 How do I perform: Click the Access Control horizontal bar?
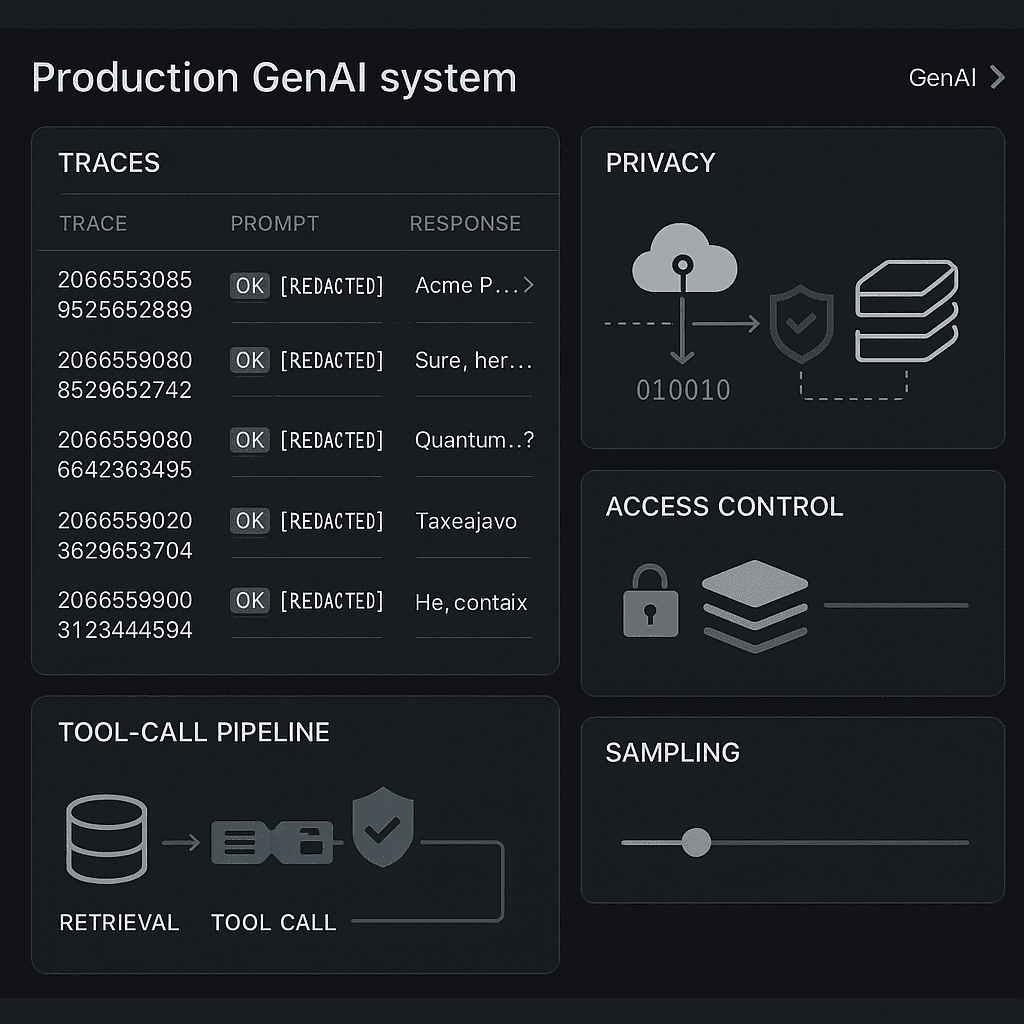(896, 605)
